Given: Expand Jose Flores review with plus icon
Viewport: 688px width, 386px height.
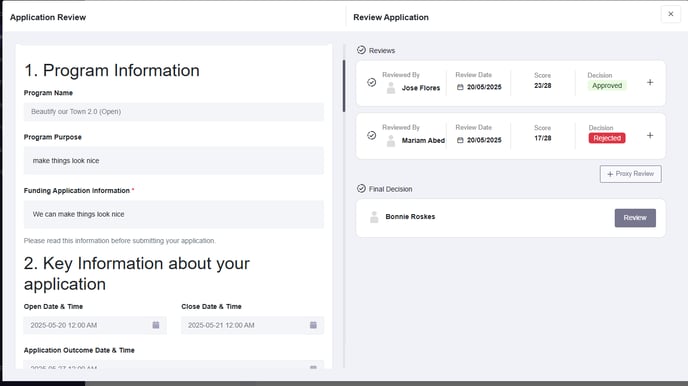Looking at the screenshot, I should click(650, 82).
